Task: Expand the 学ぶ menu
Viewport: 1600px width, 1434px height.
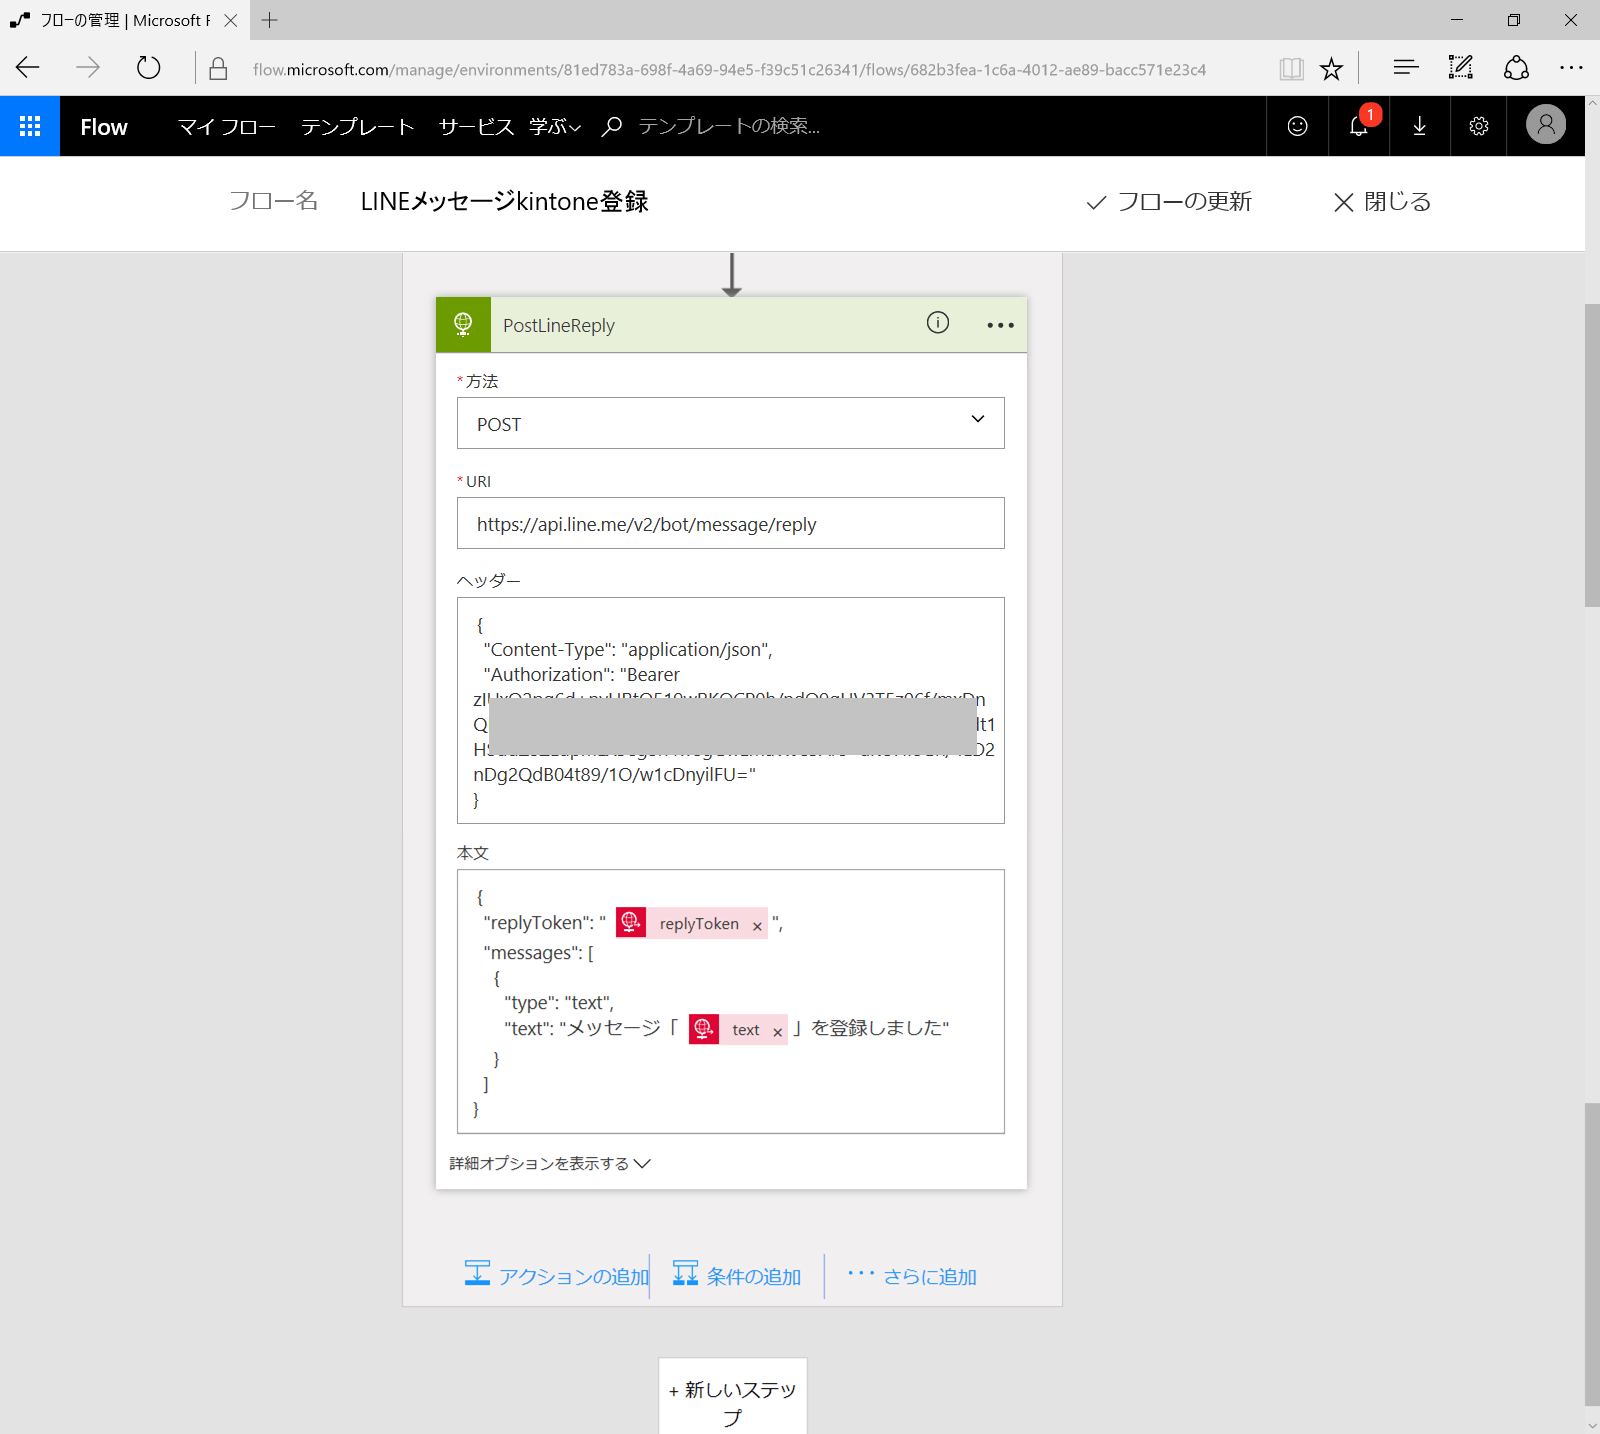Action: (555, 126)
